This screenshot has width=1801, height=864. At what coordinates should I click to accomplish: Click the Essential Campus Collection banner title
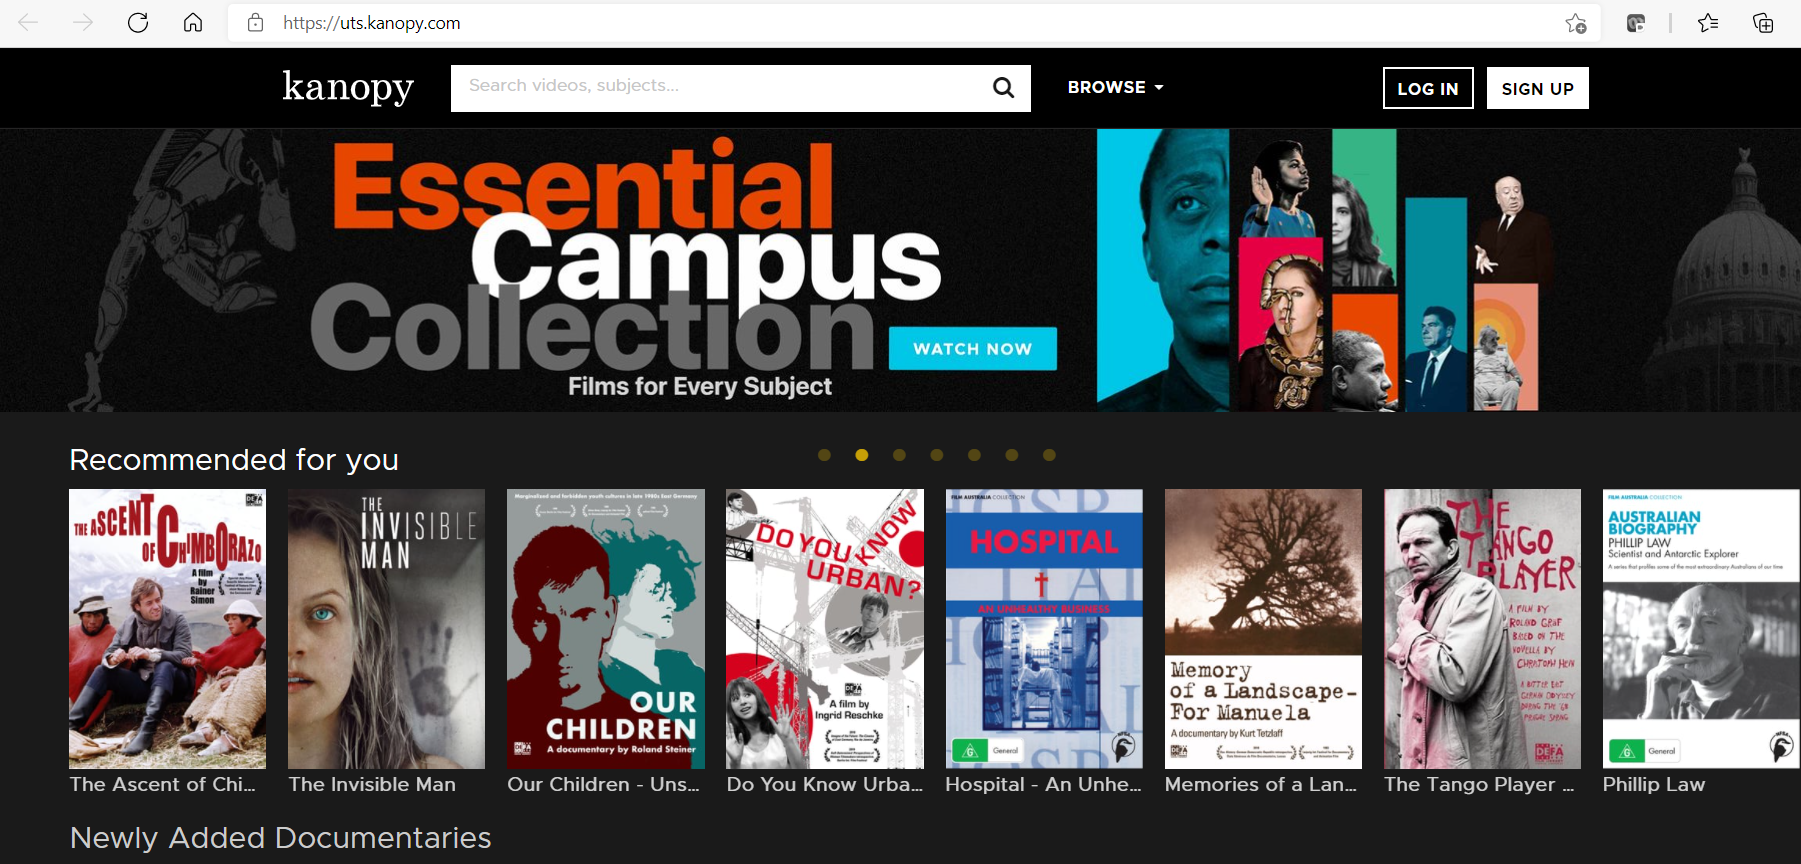pos(625,255)
